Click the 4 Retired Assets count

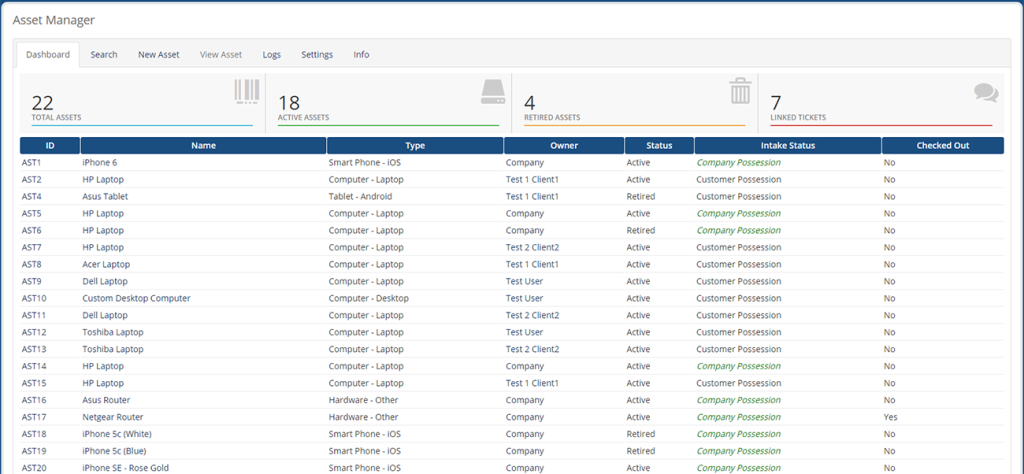(x=530, y=103)
